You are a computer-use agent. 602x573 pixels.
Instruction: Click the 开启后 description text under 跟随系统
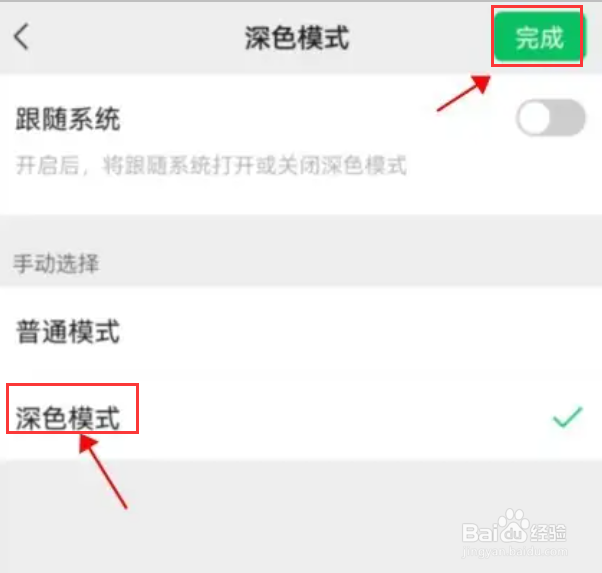pos(211,166)
